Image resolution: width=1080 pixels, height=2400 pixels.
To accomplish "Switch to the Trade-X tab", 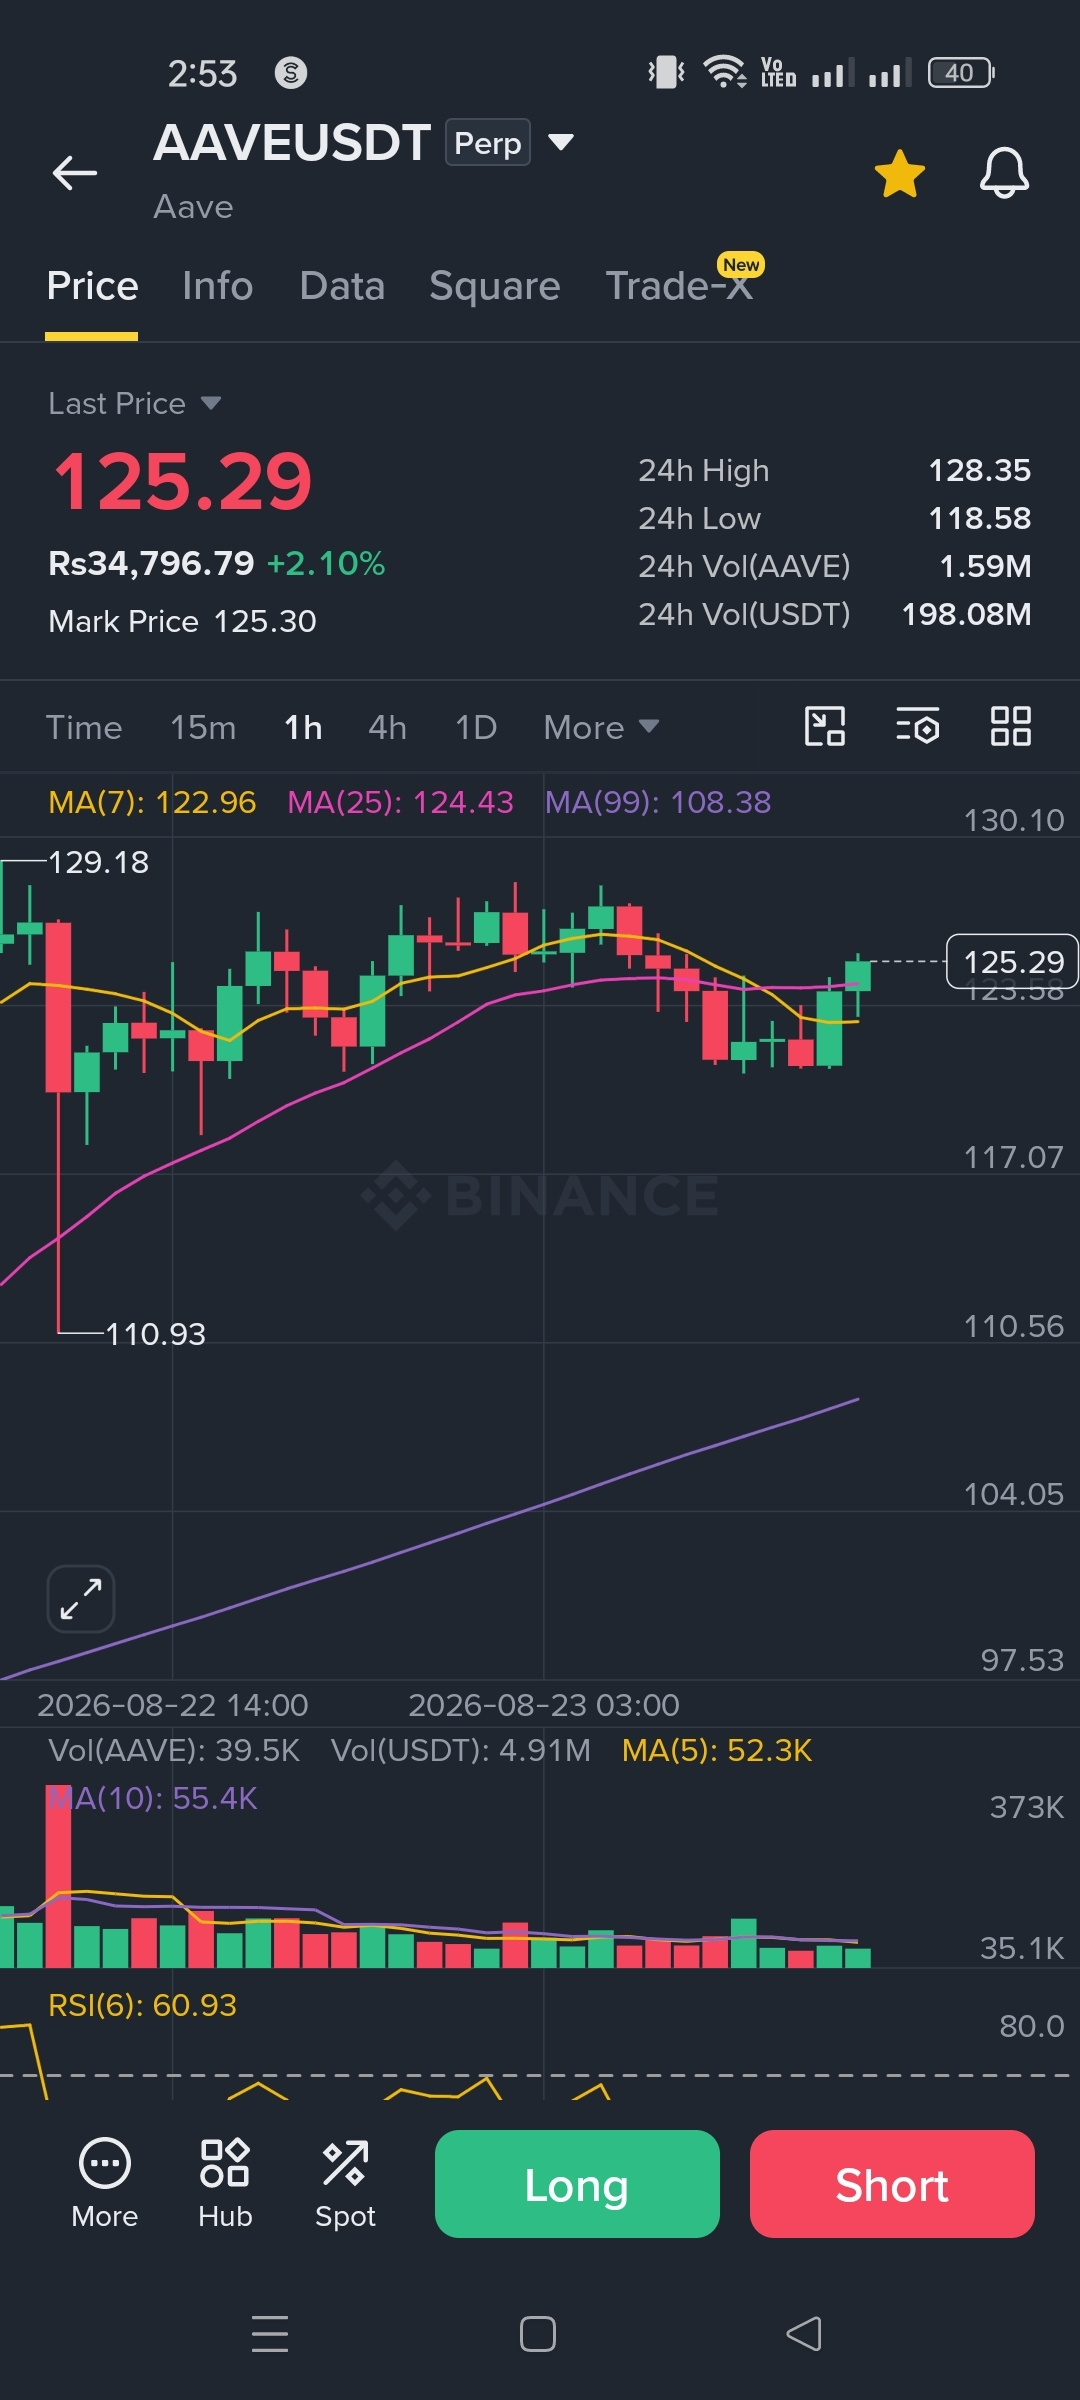I will pos(680,286).
